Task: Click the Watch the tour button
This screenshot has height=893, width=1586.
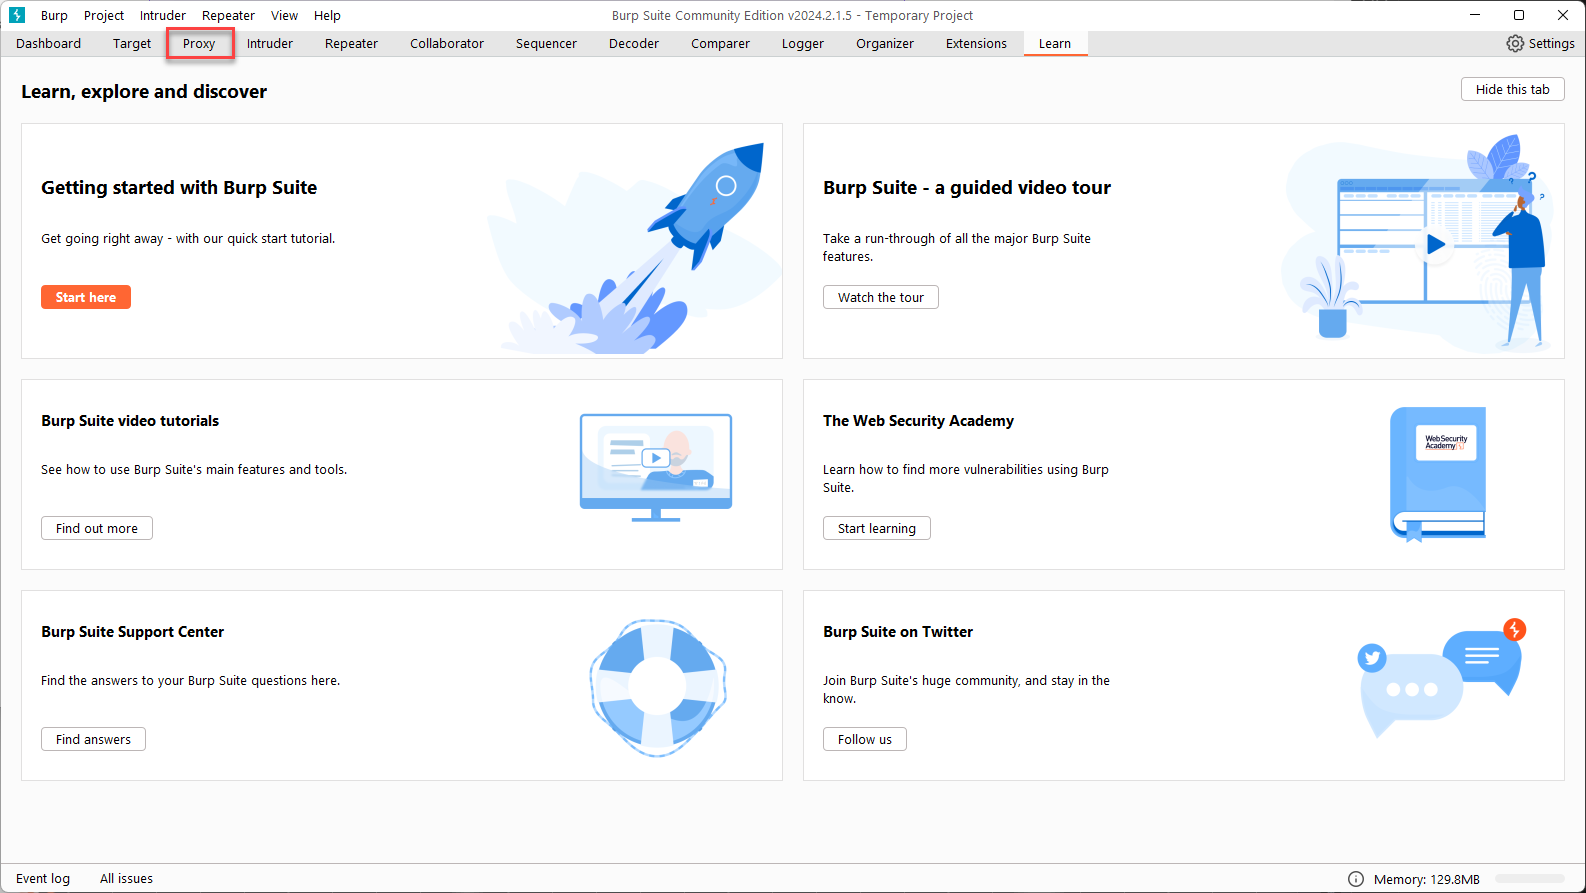Action: tap(880, 297)
